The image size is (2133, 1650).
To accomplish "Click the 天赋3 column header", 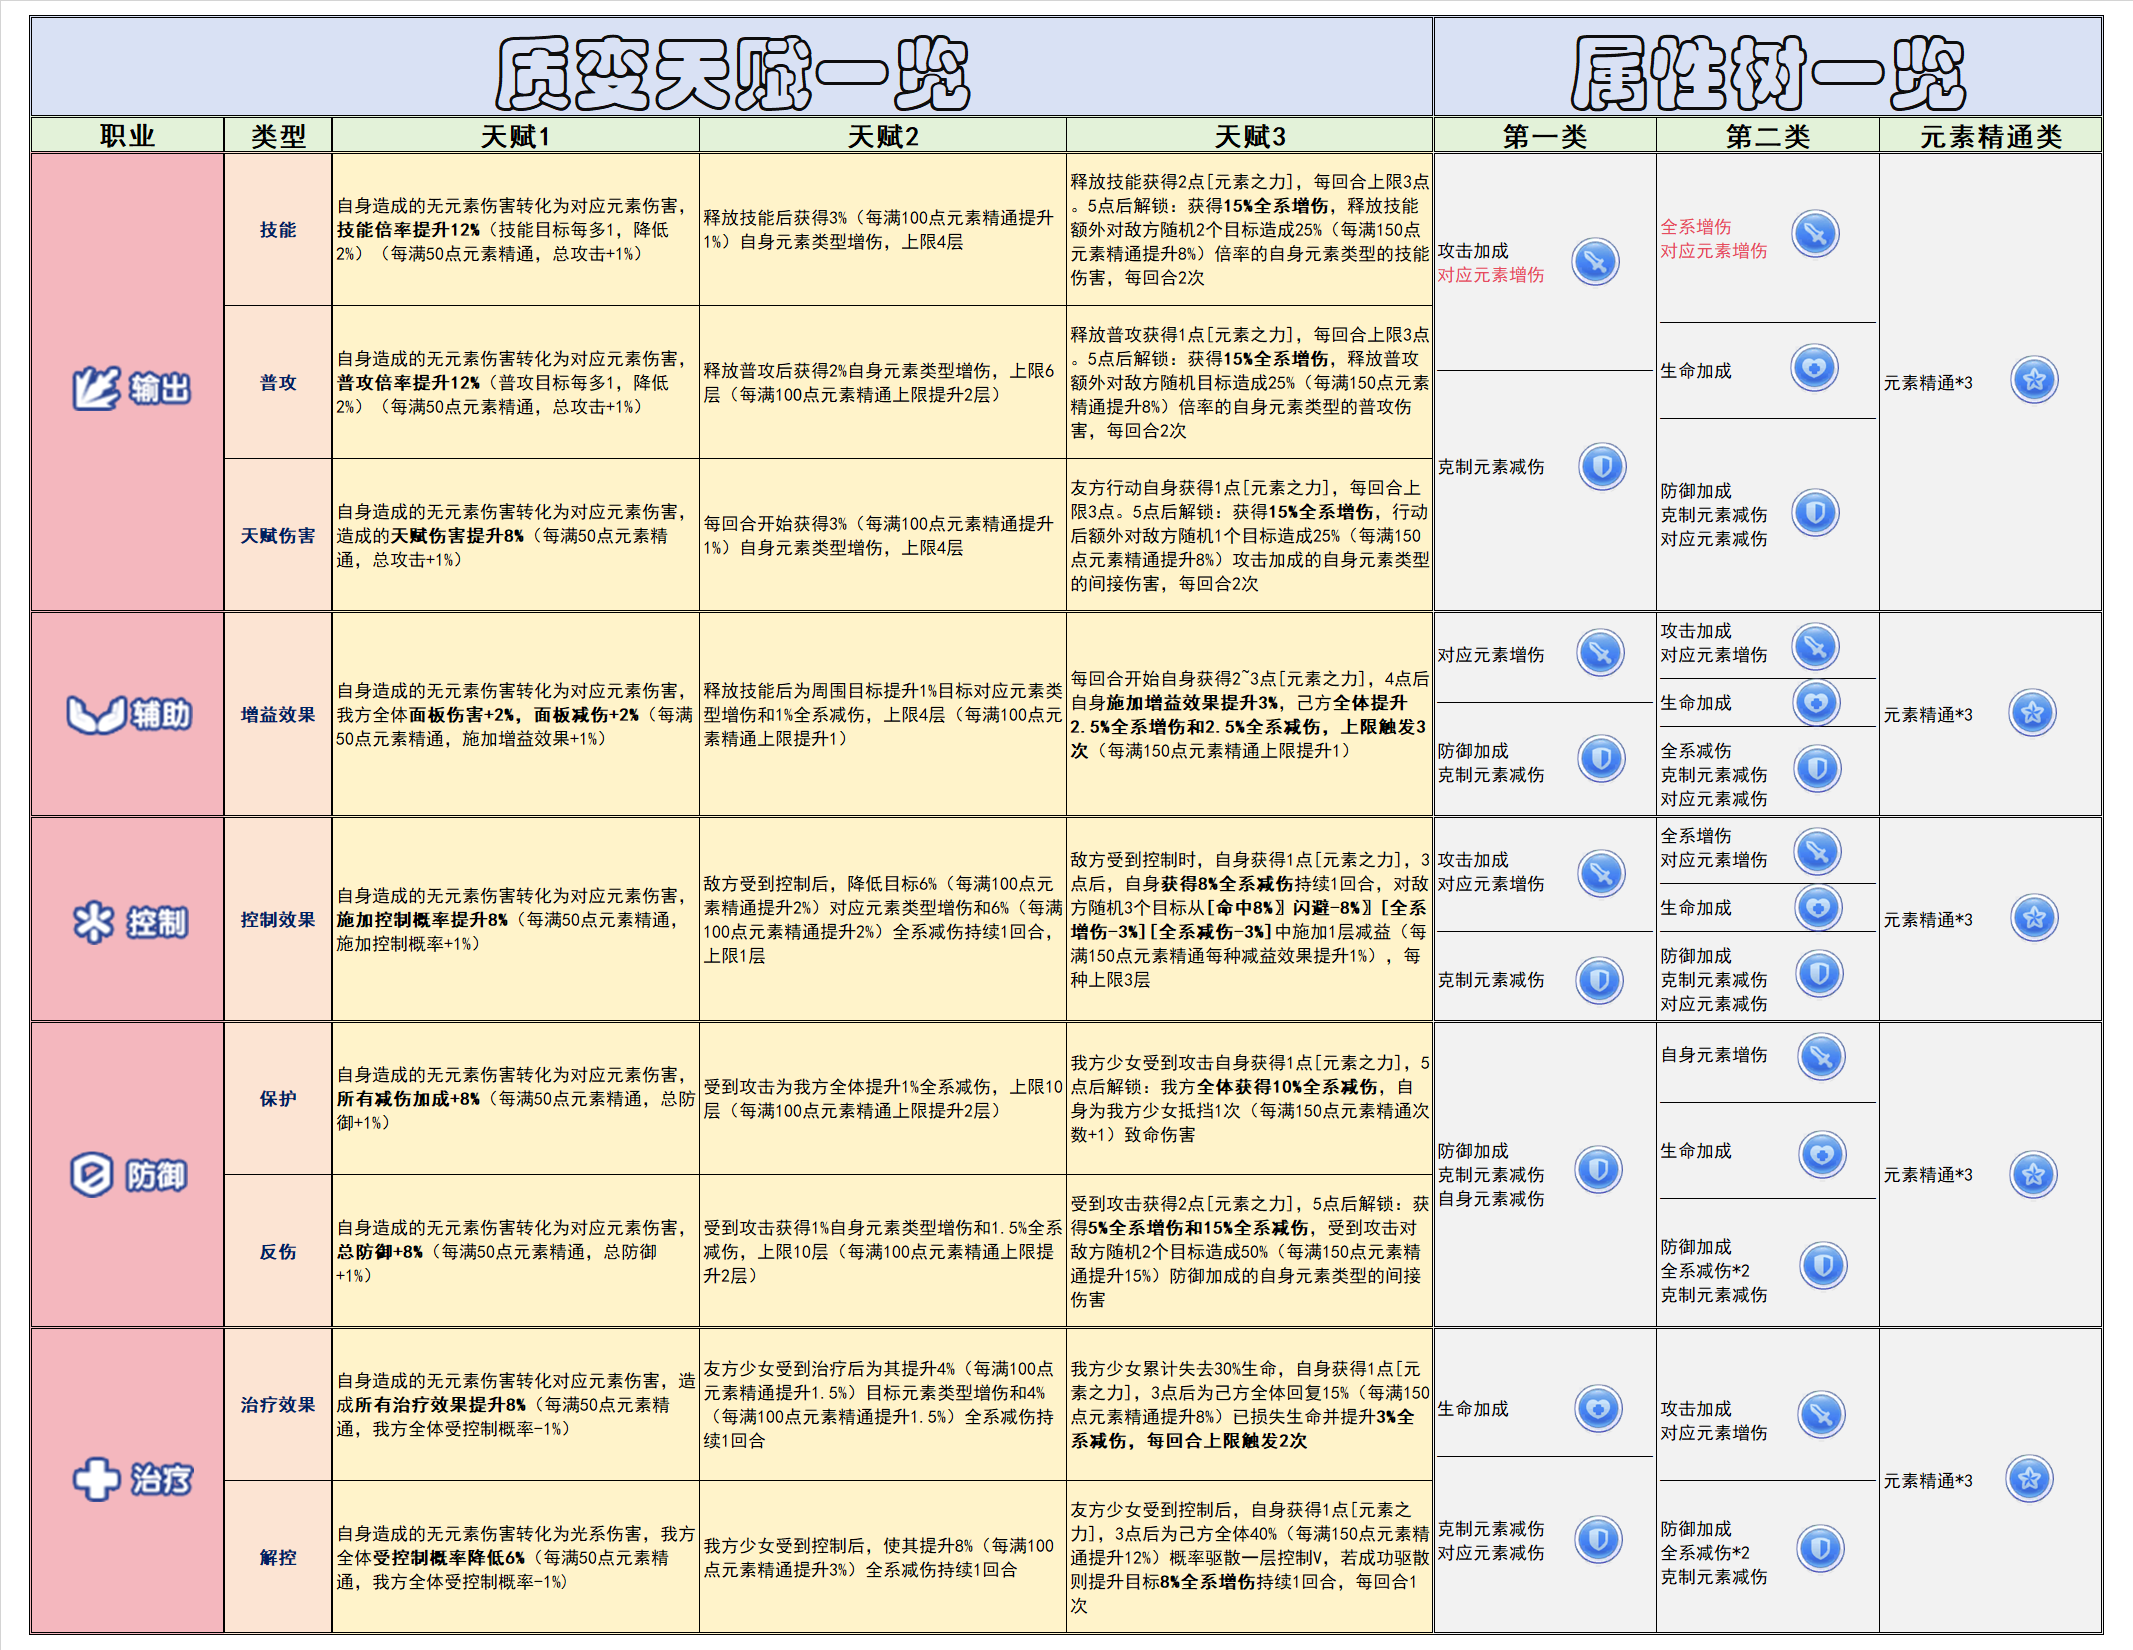I will [x=1250, y=136].
